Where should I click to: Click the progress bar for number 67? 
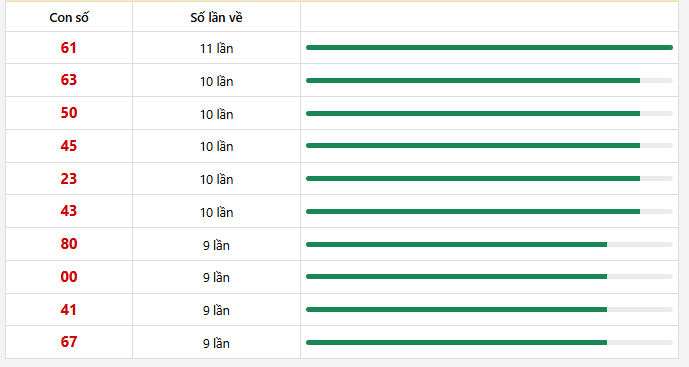[490, 342]
